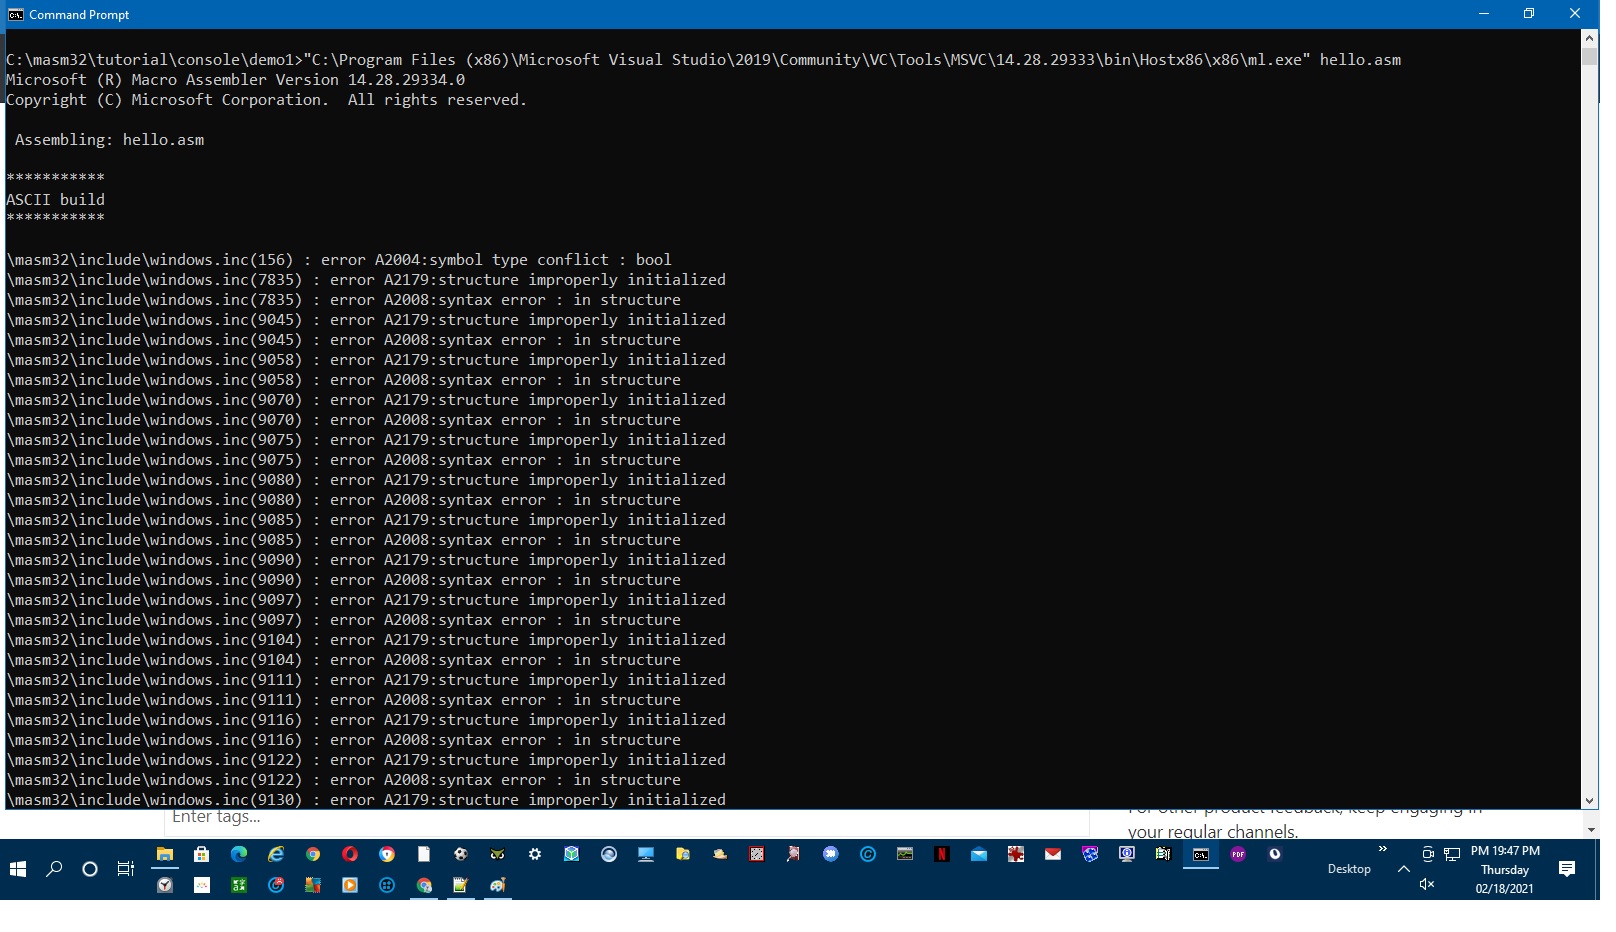This screenshot has height=932, width=1616.
Task: Launch Opera browser from the taskbar
Action: point(350,854)
